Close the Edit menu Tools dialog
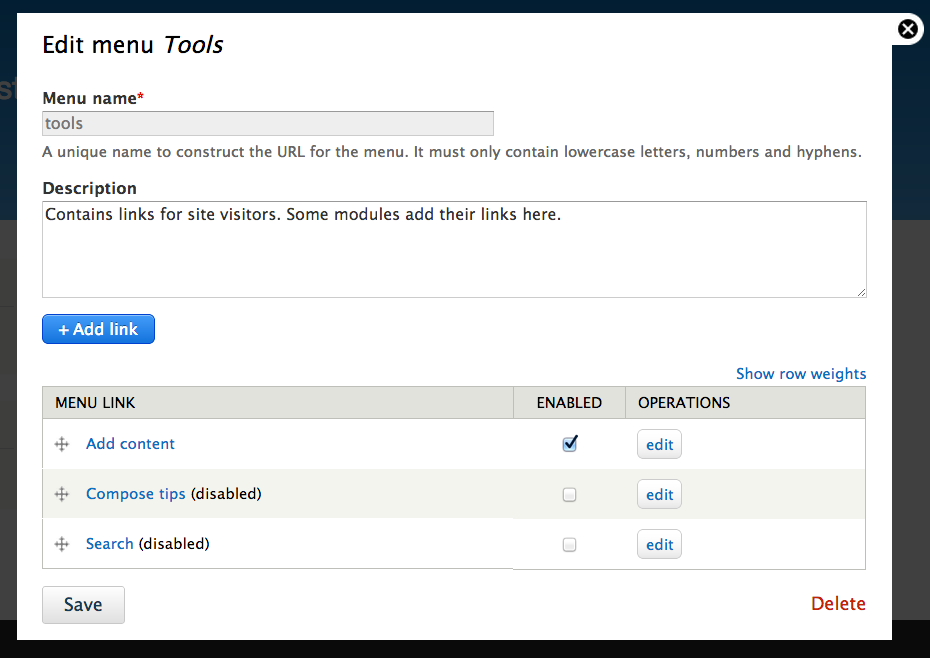 coord(907,28)
